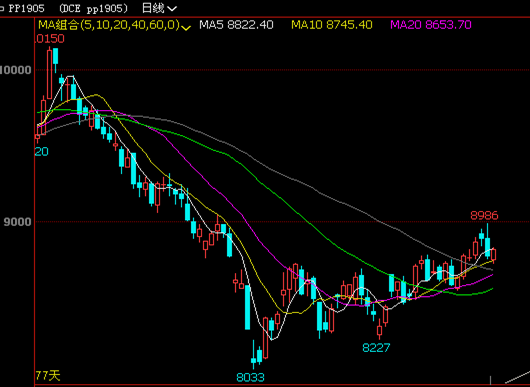Select the last red candlestick on the chart

493,255
